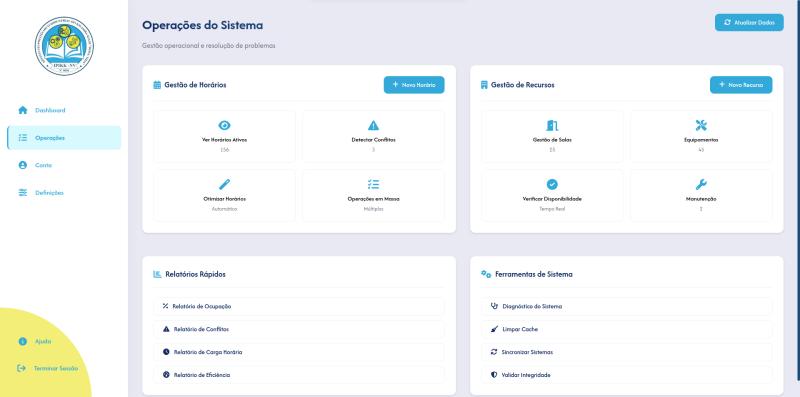The height and width of the screenshot is (397, 800).
Task: Click the Relatório de Carga Horária label
Action: click(208, 352)
